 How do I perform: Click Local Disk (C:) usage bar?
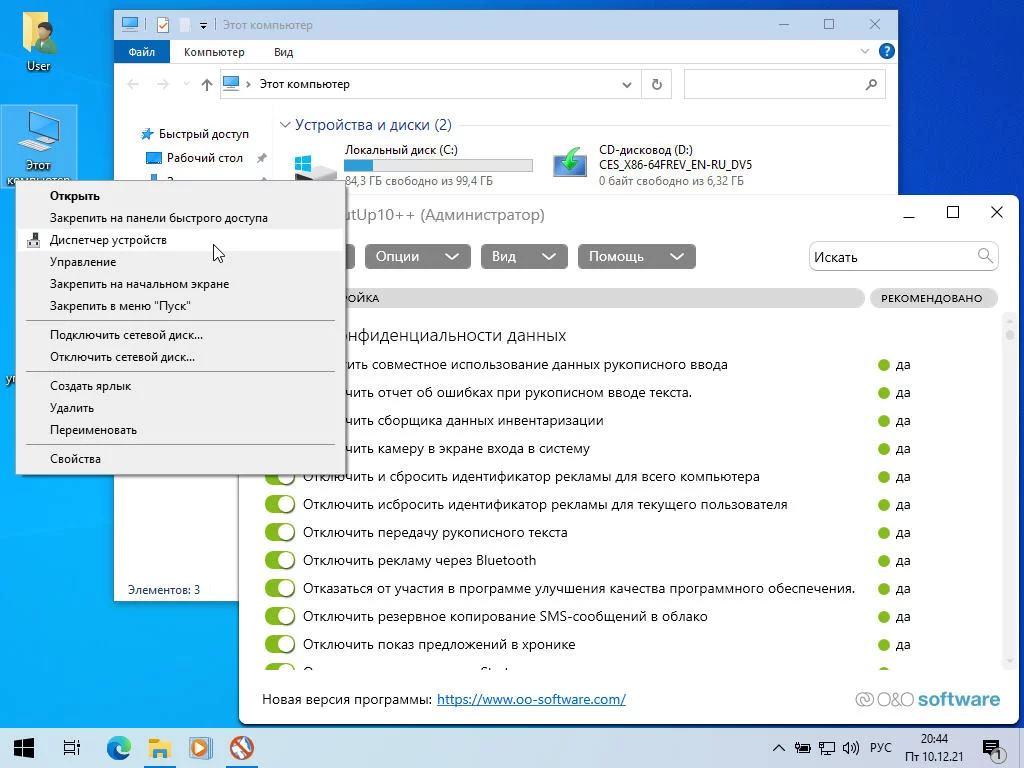tap(438, 166)
